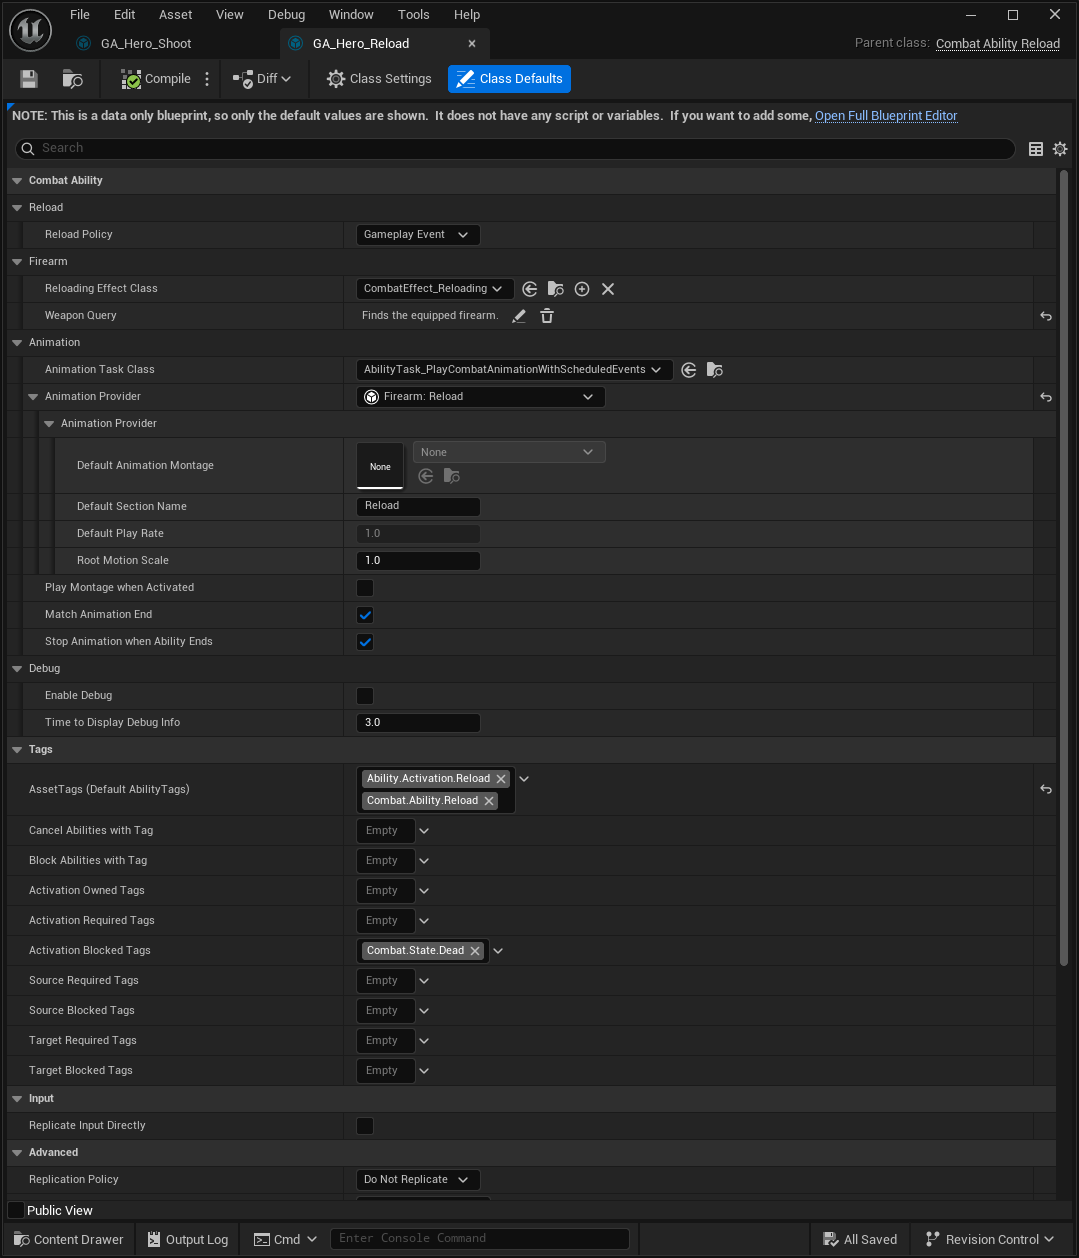Click All Saved status button

click(860, 1239)
